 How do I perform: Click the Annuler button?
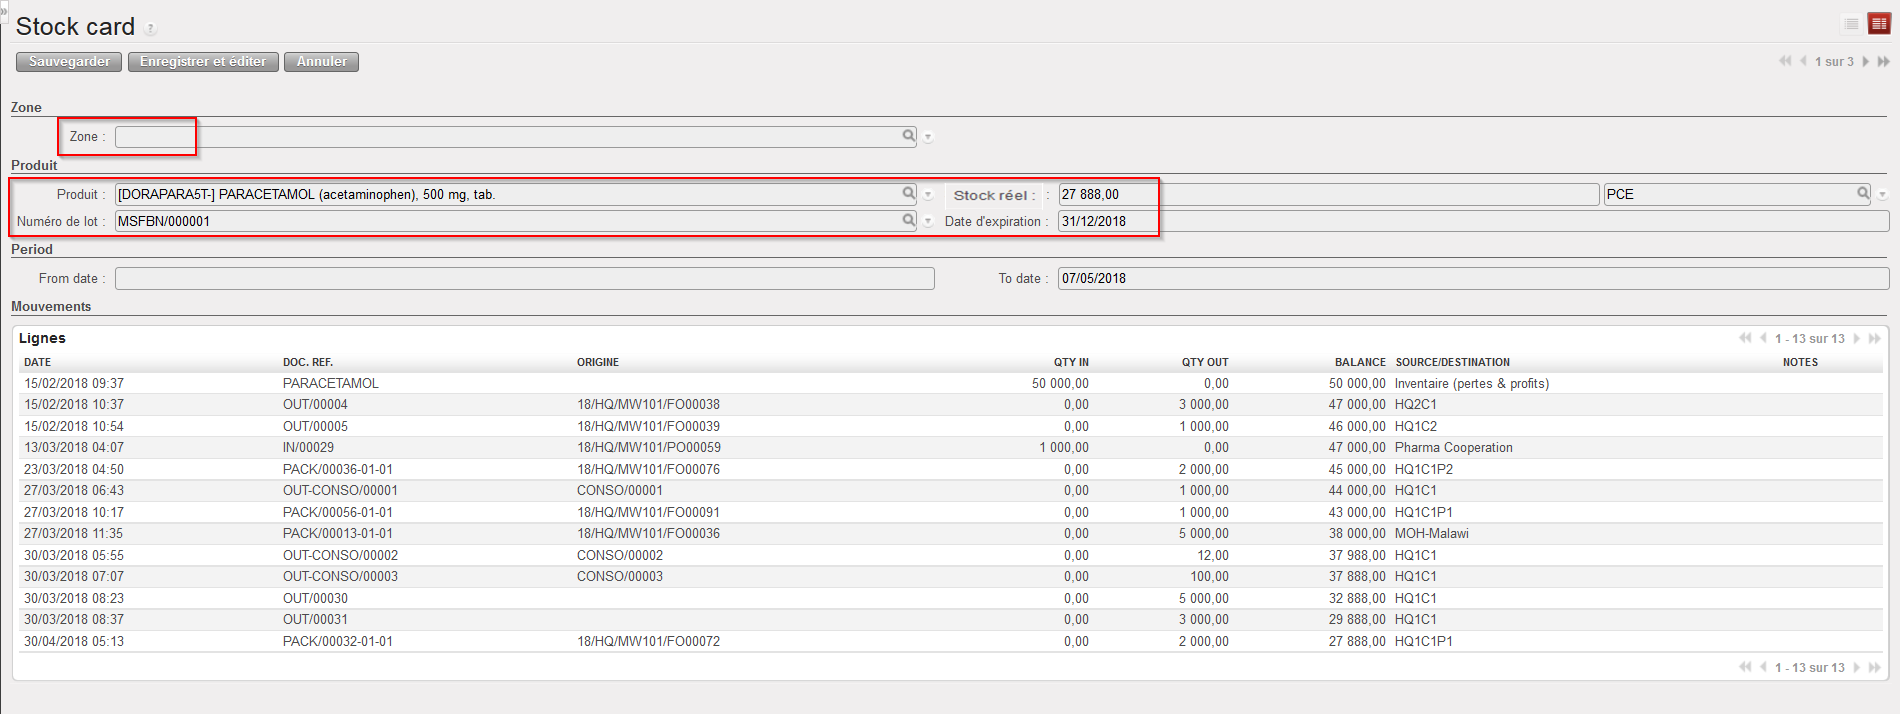(x=321, y=62)
